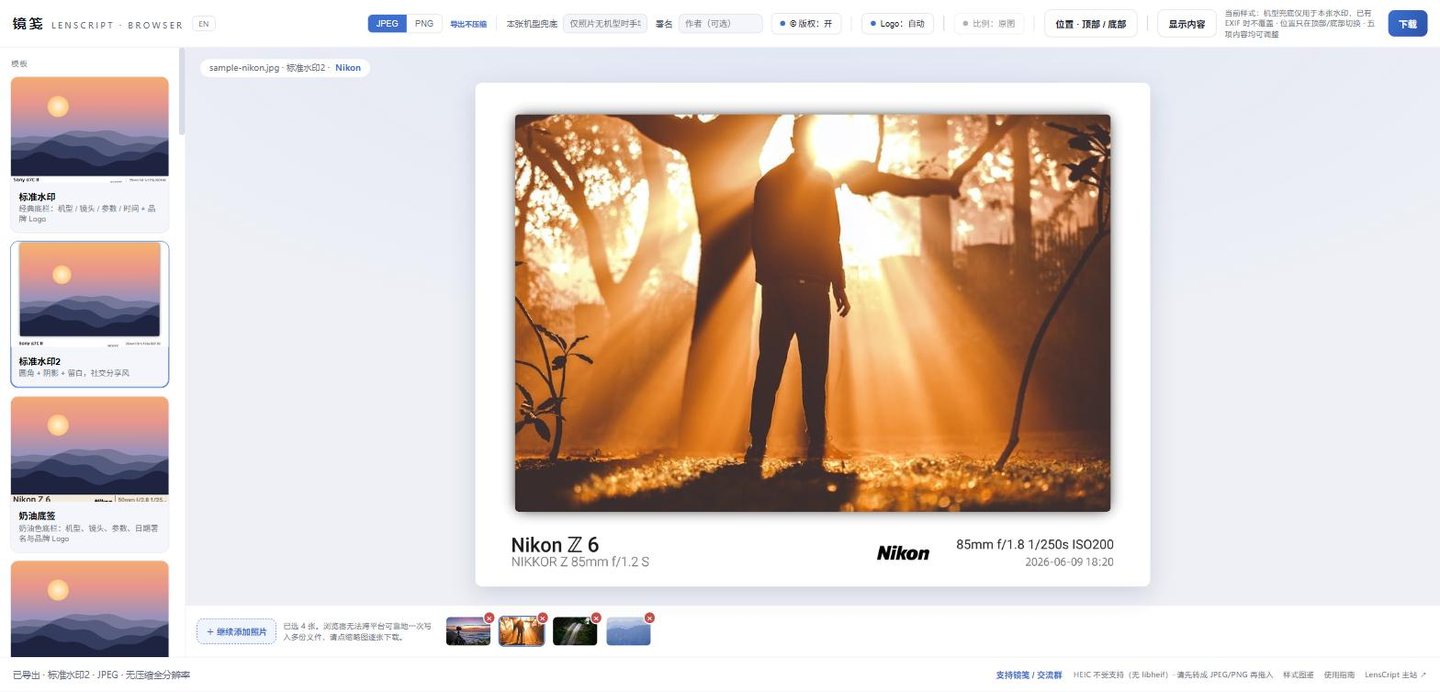1440x692 pixels.
Task: Click the 2026-06-09 18:20 timestamp
Action: tap(1069, 562)
